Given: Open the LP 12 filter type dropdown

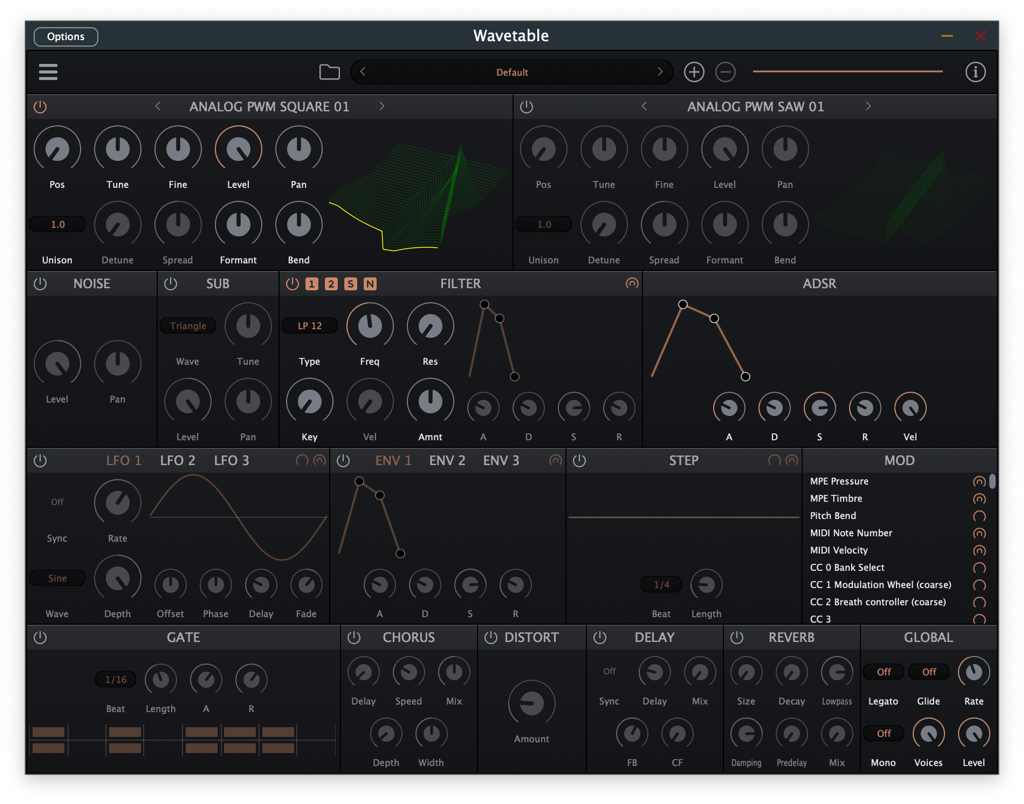Looking at the screenshot, I should tap(309, 325).
